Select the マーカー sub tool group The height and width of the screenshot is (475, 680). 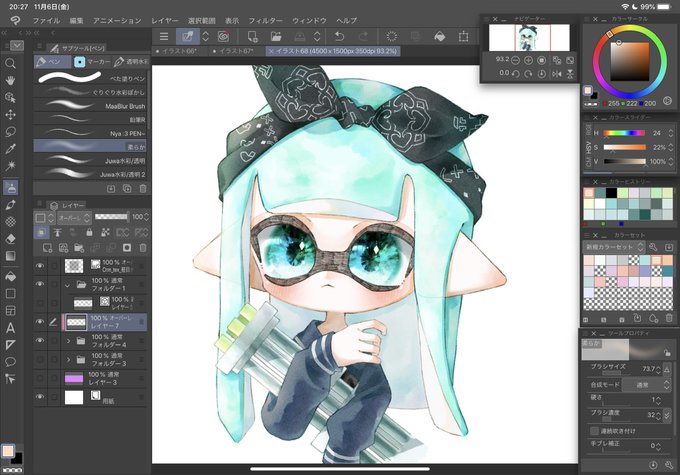(92, 62)
